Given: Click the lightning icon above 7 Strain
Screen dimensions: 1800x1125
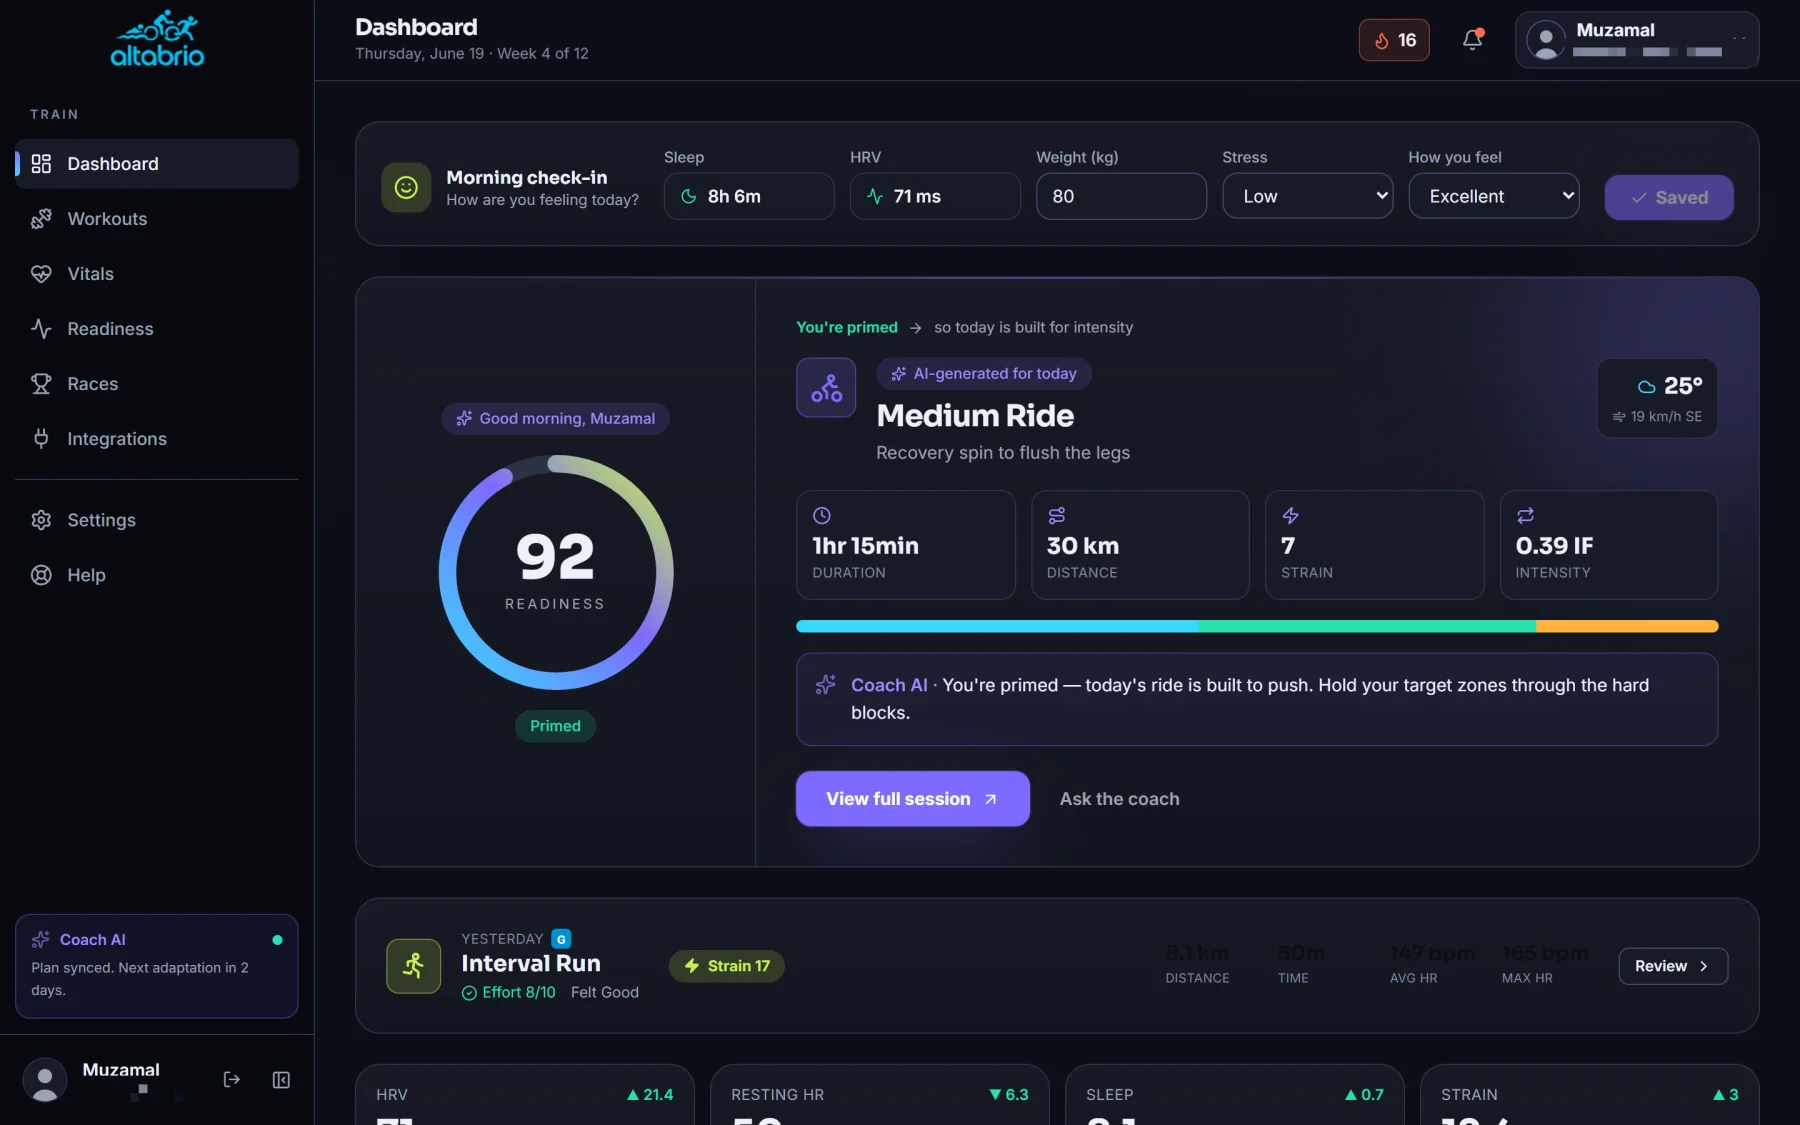Looking at the screenshot, I should [x=1290, y=516].
